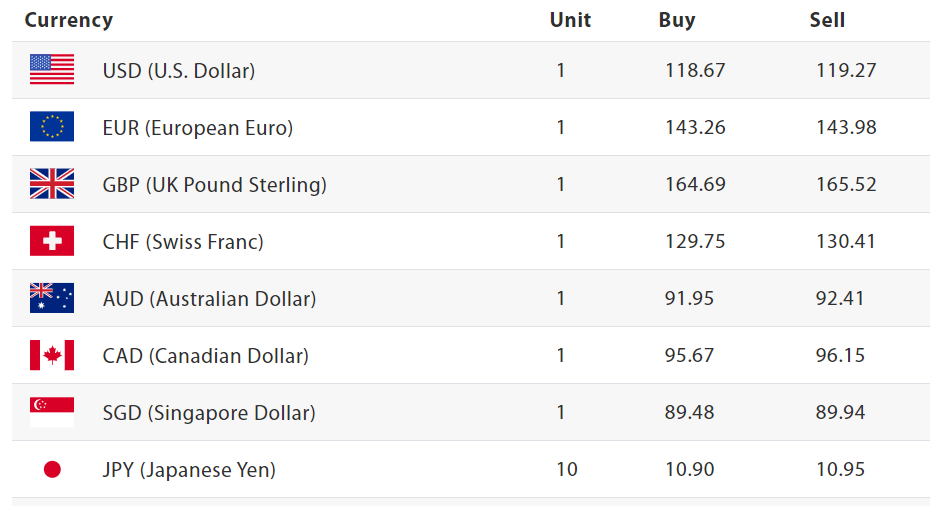This screenshot has height=506, width=930.
Task: Click the USD buy rate 118.67
Action: [x=695, y=71]
